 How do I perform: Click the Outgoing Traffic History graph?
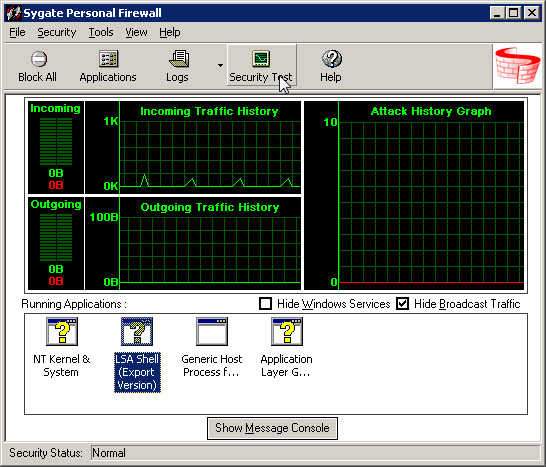(193, 243)
